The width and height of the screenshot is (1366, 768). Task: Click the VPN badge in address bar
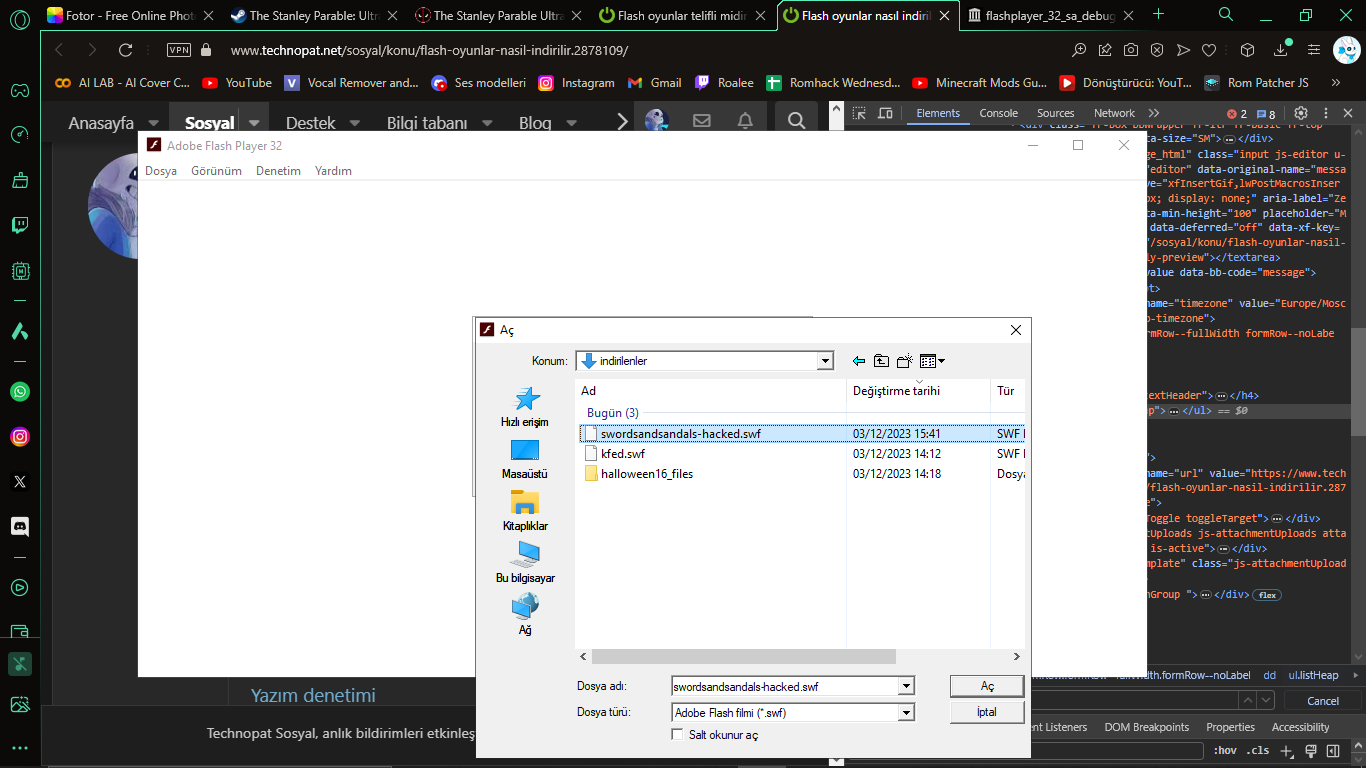tap(179, 50)
